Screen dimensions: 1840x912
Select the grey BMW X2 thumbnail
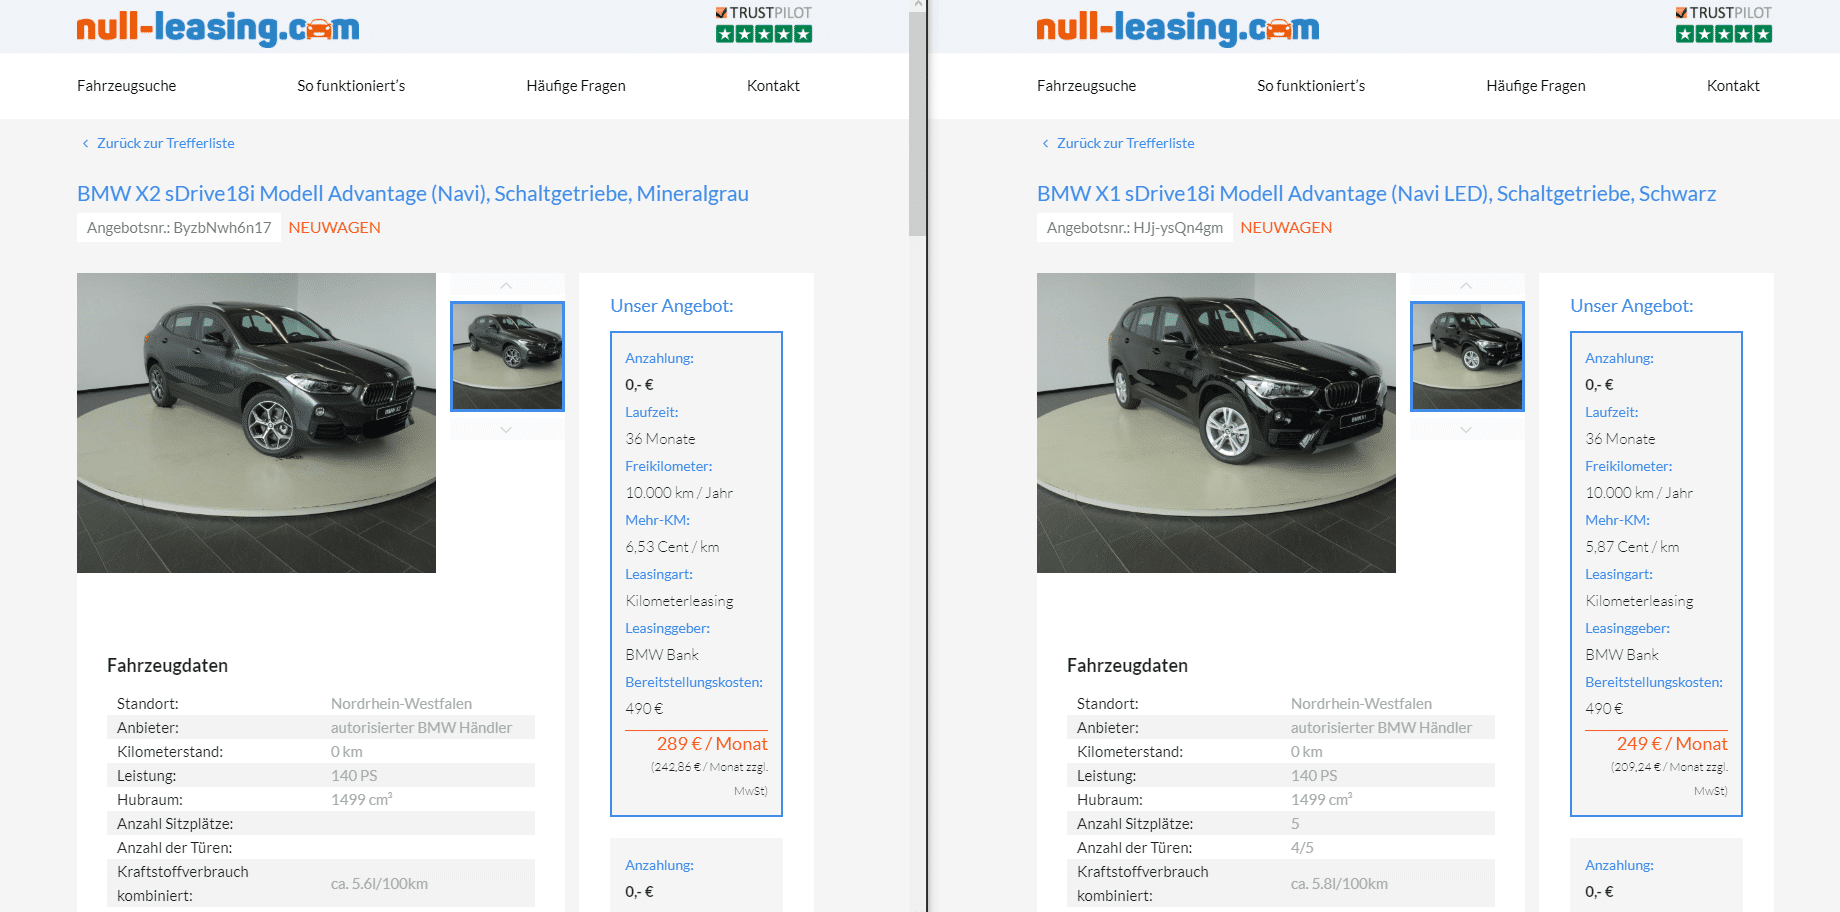508,356
